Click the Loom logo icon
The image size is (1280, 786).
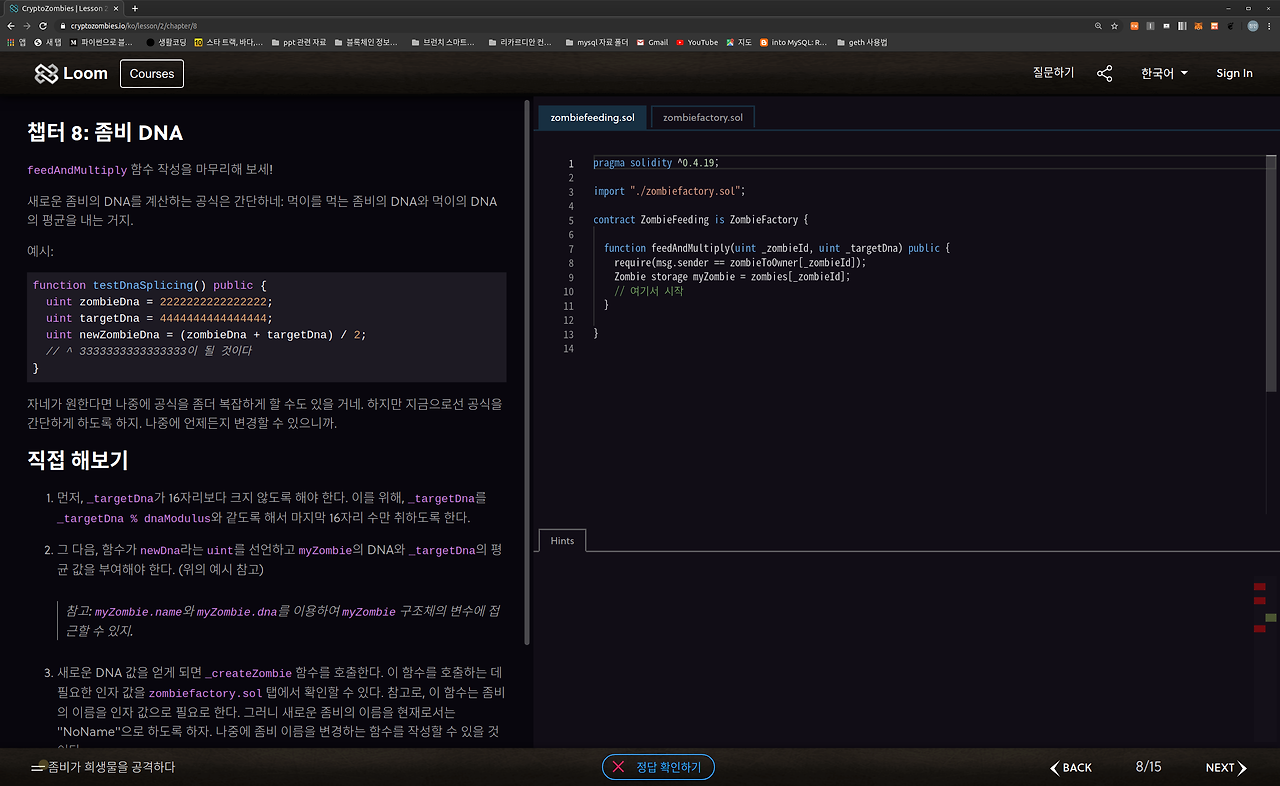tap(46, 74)
